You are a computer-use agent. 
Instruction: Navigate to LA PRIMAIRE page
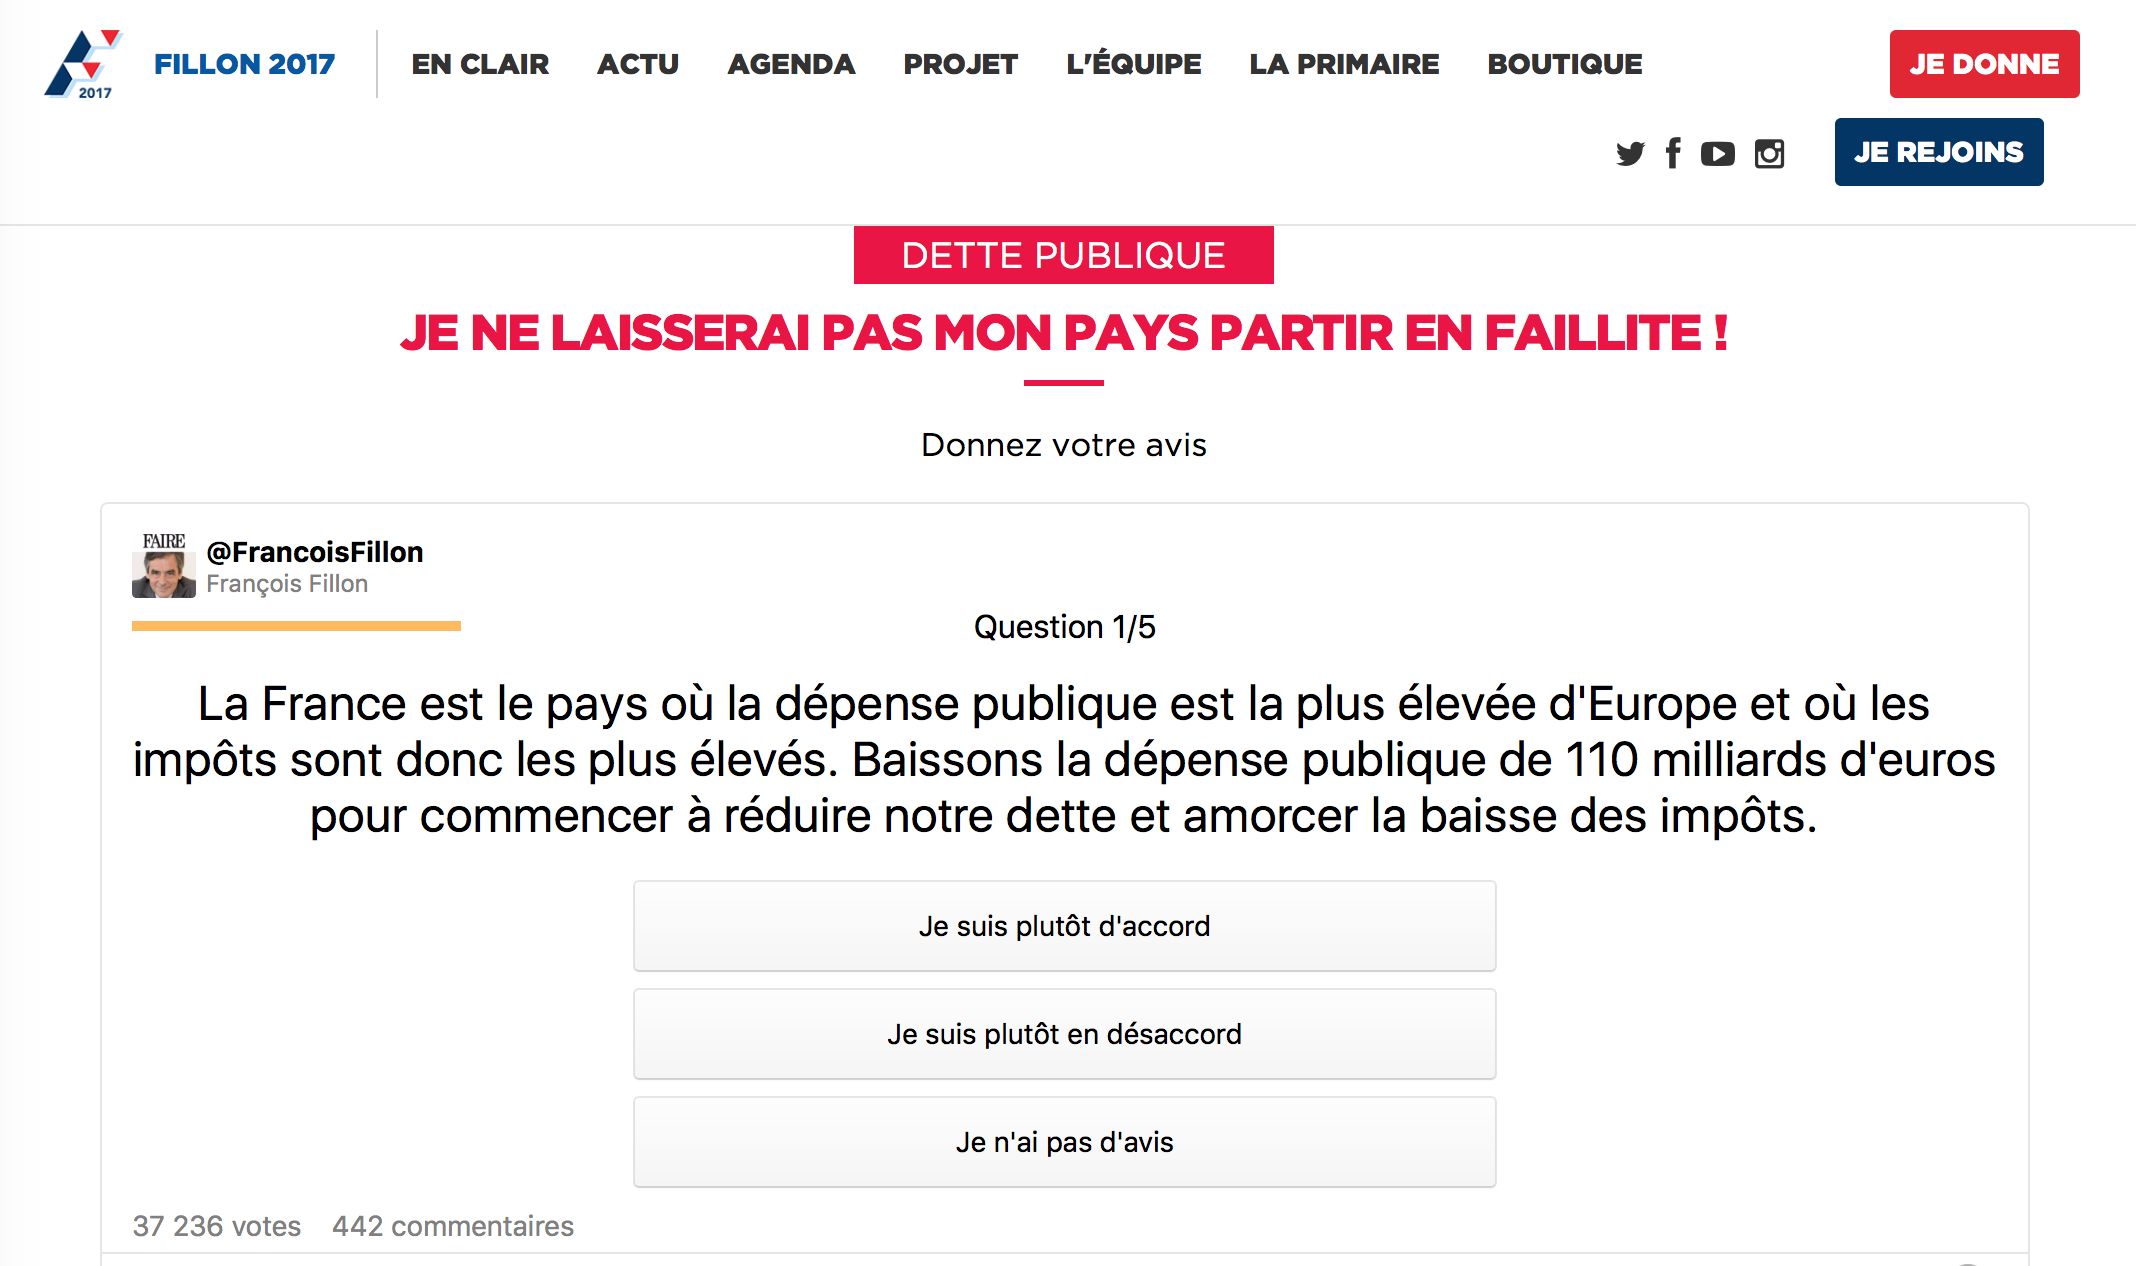pyautogui.click(x=1344, y=64)
